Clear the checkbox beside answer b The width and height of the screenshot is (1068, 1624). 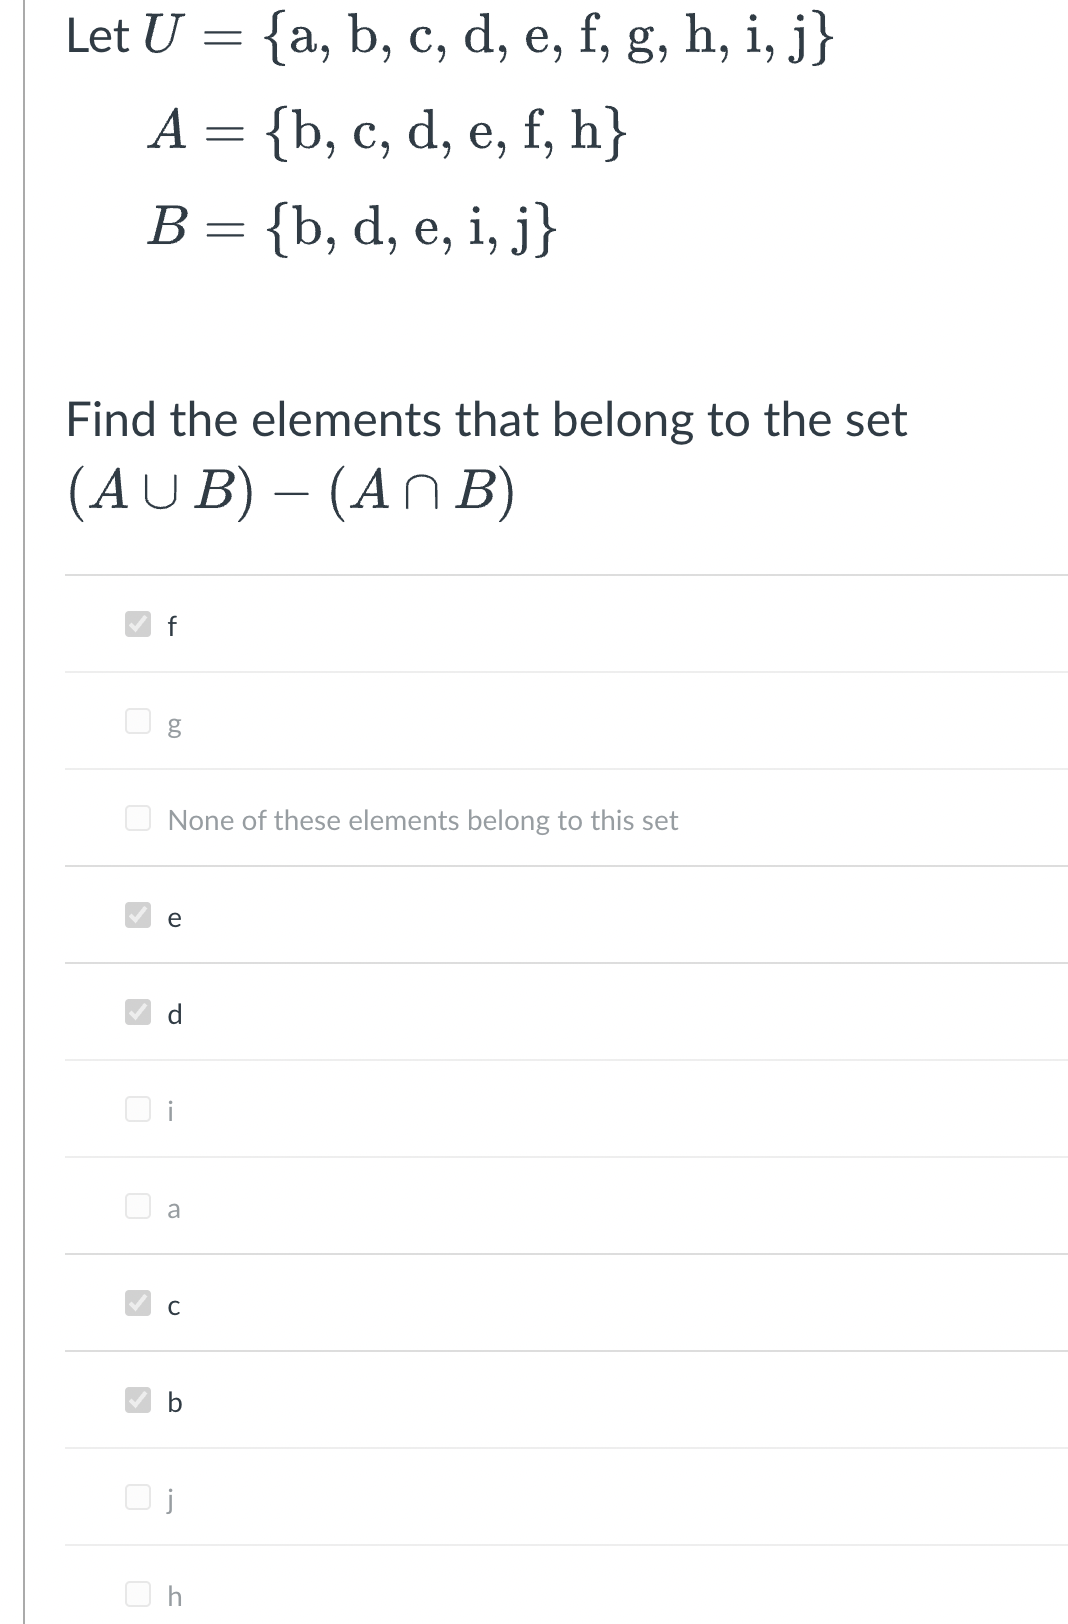click(x=138, y=1400)
